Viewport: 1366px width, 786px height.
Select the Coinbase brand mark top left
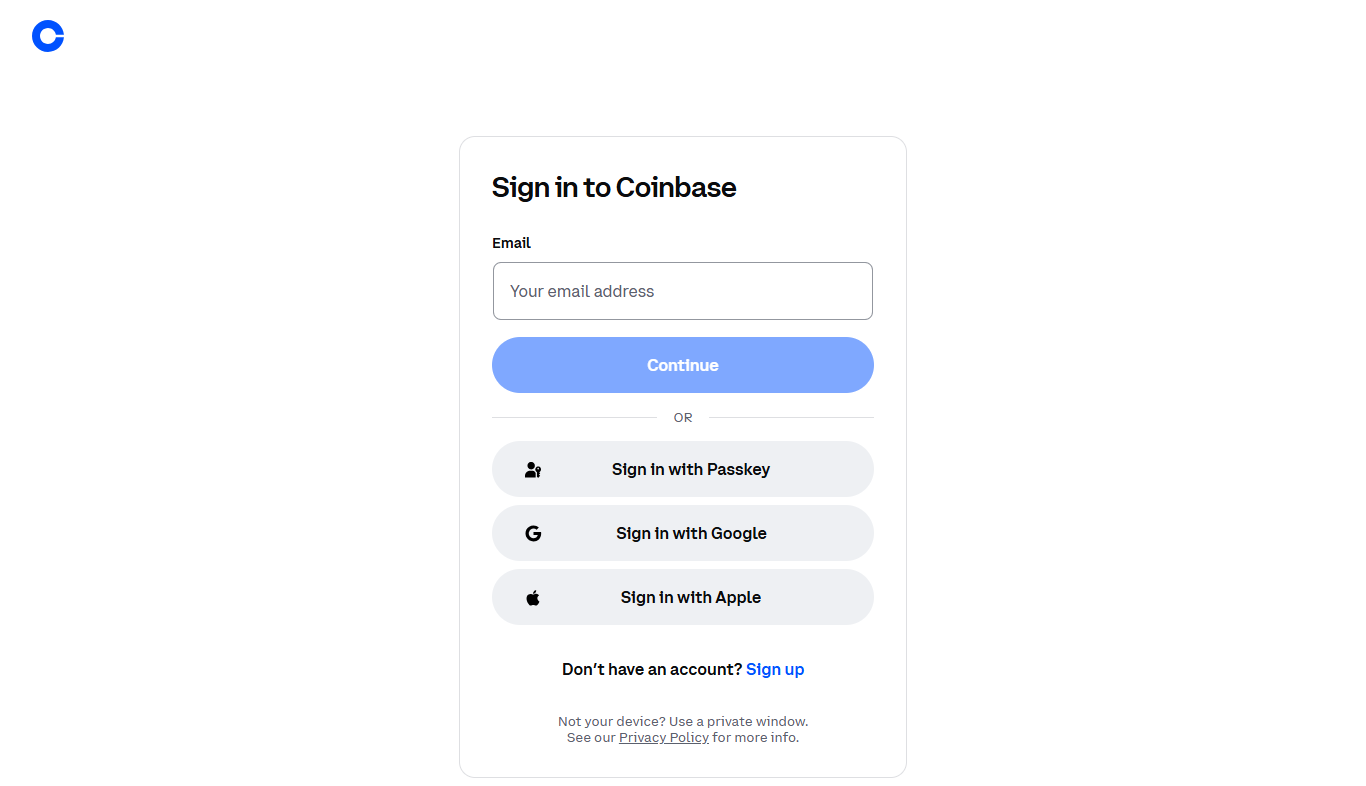point(47,36)
